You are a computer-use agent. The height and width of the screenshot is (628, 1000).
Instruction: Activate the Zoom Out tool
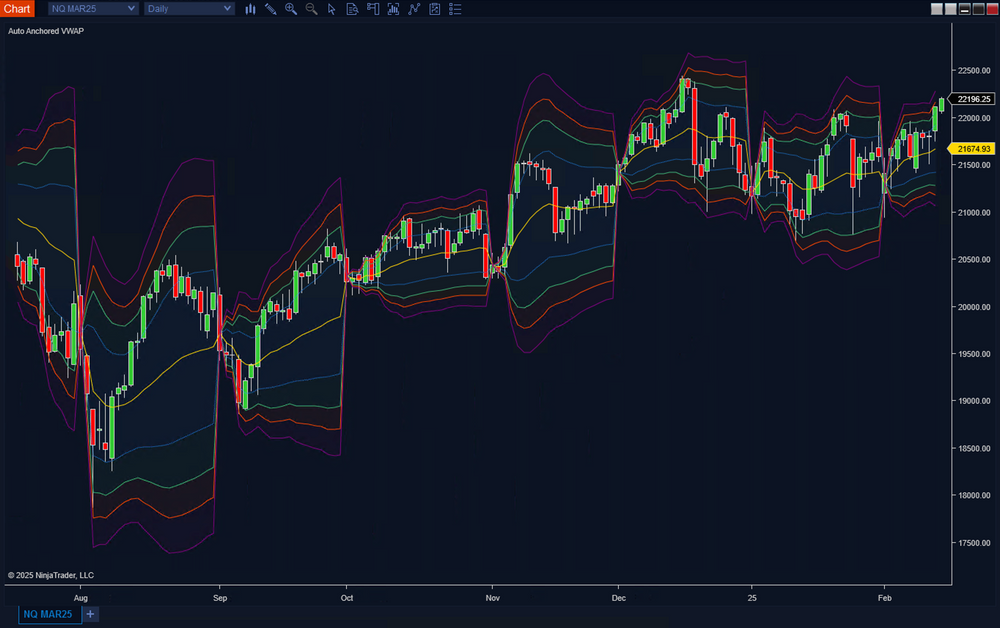pyautogui.click(x=311, y=9)
